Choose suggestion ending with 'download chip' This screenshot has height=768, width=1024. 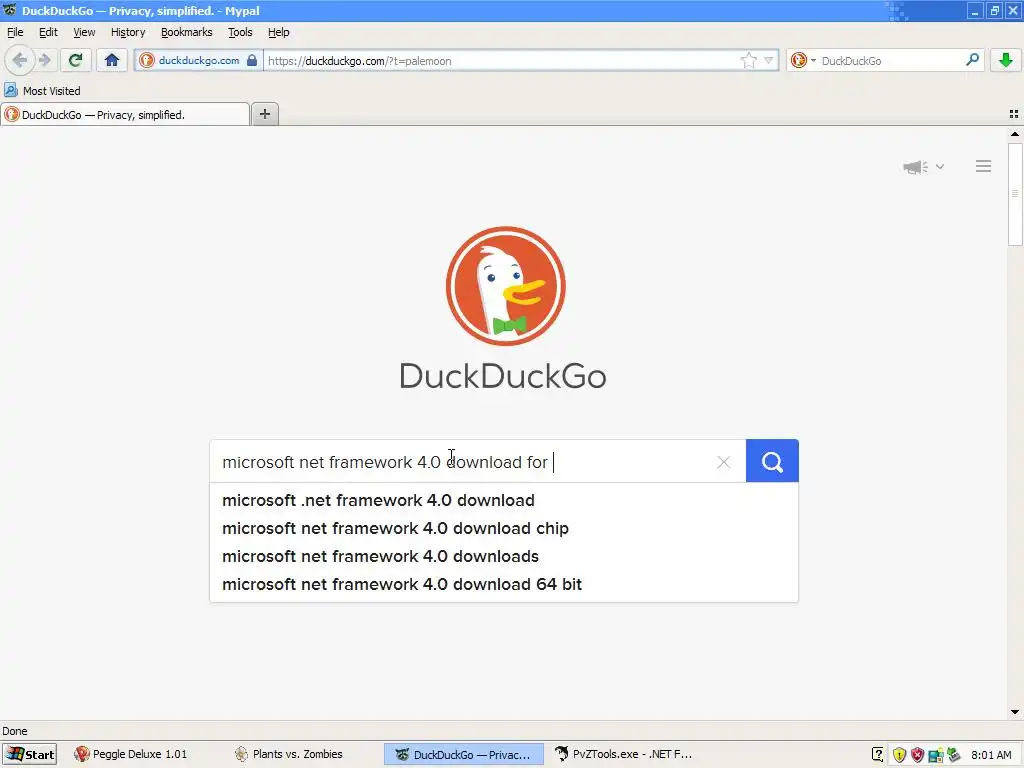504,528
